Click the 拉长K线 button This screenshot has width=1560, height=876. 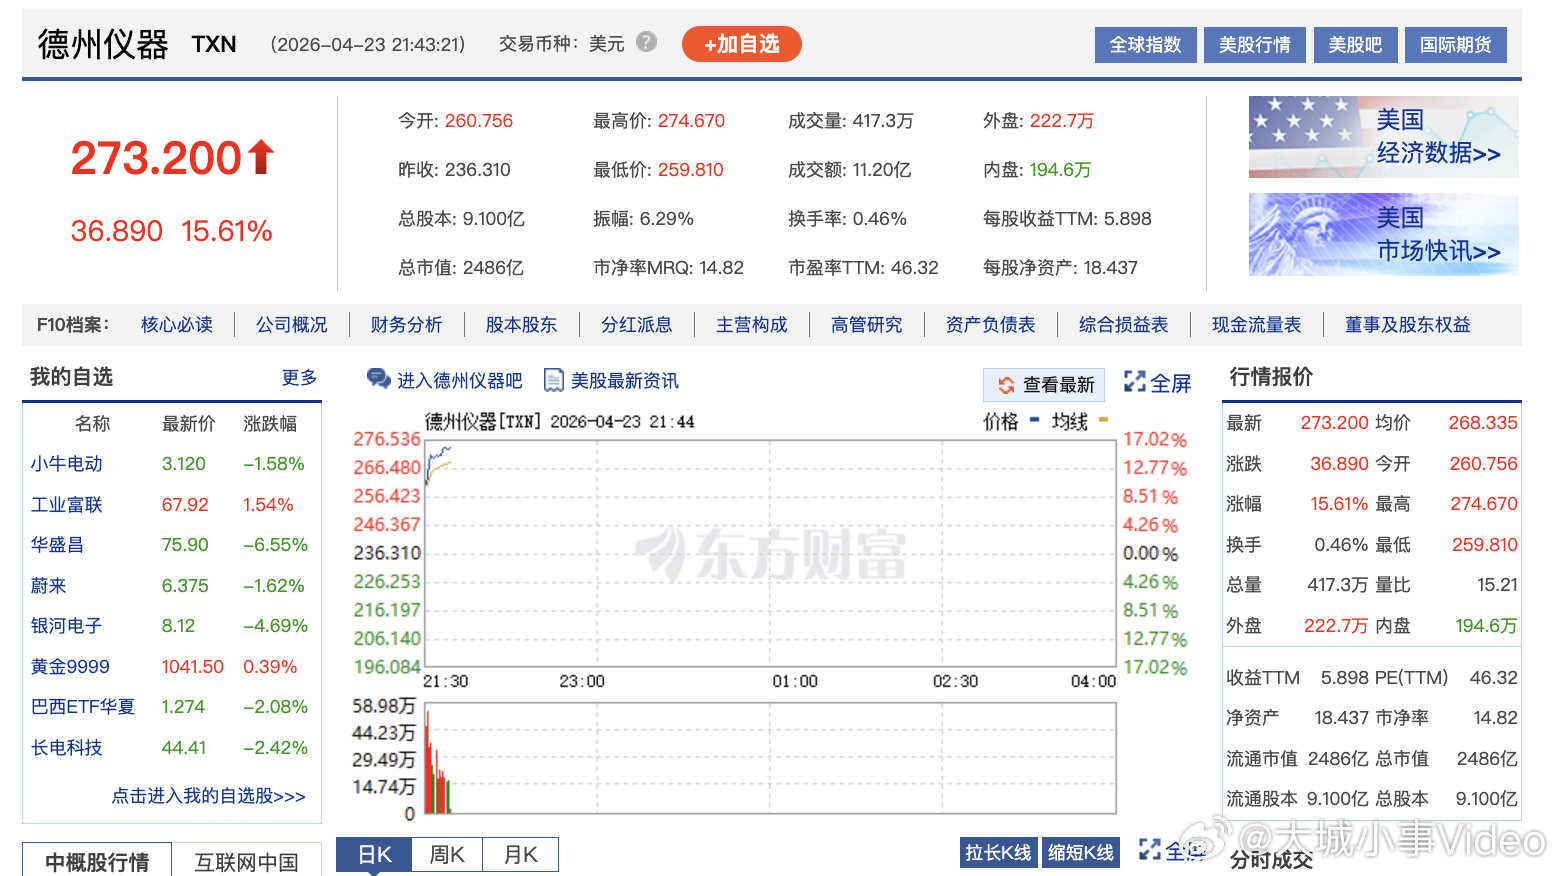click(997, 852)
